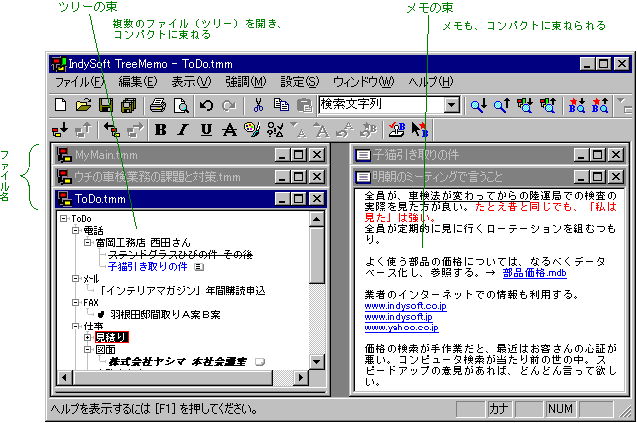Click the grayed move node up icon
Image resolution: width=637 pixels, height=423 pixels.
(x=83, y=130)
